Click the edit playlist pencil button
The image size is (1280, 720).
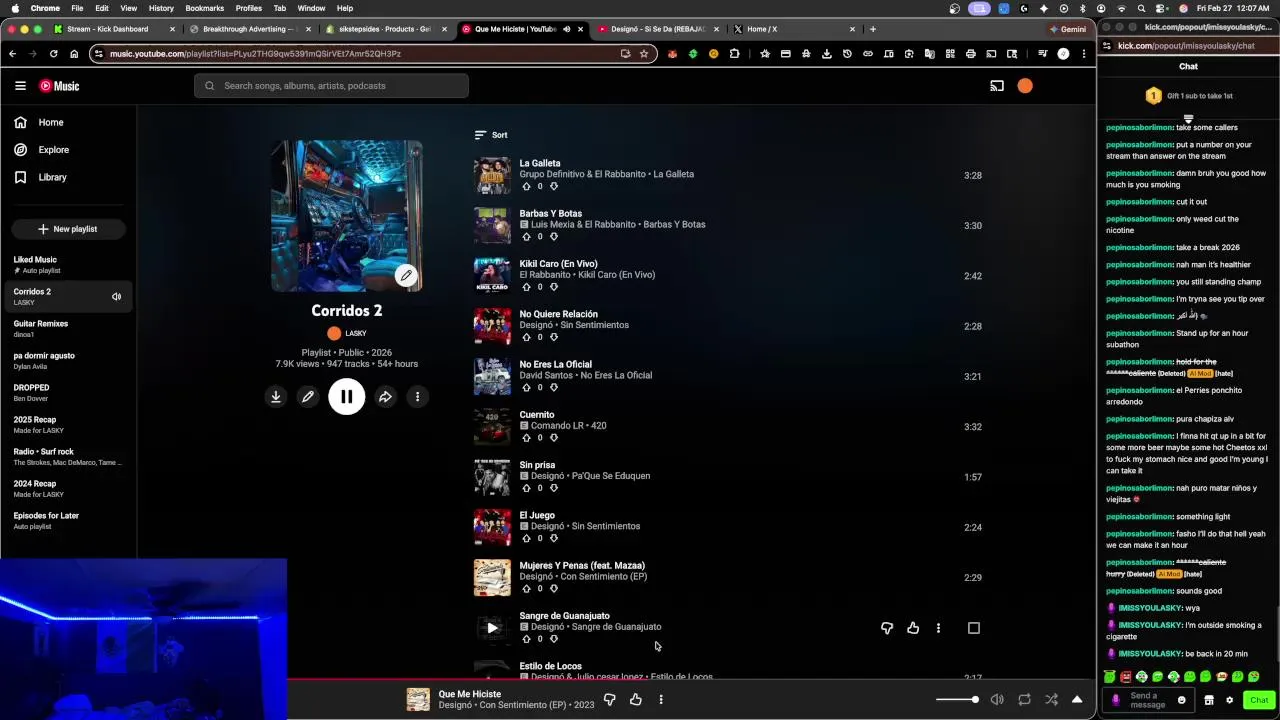(x=308, y=397)
